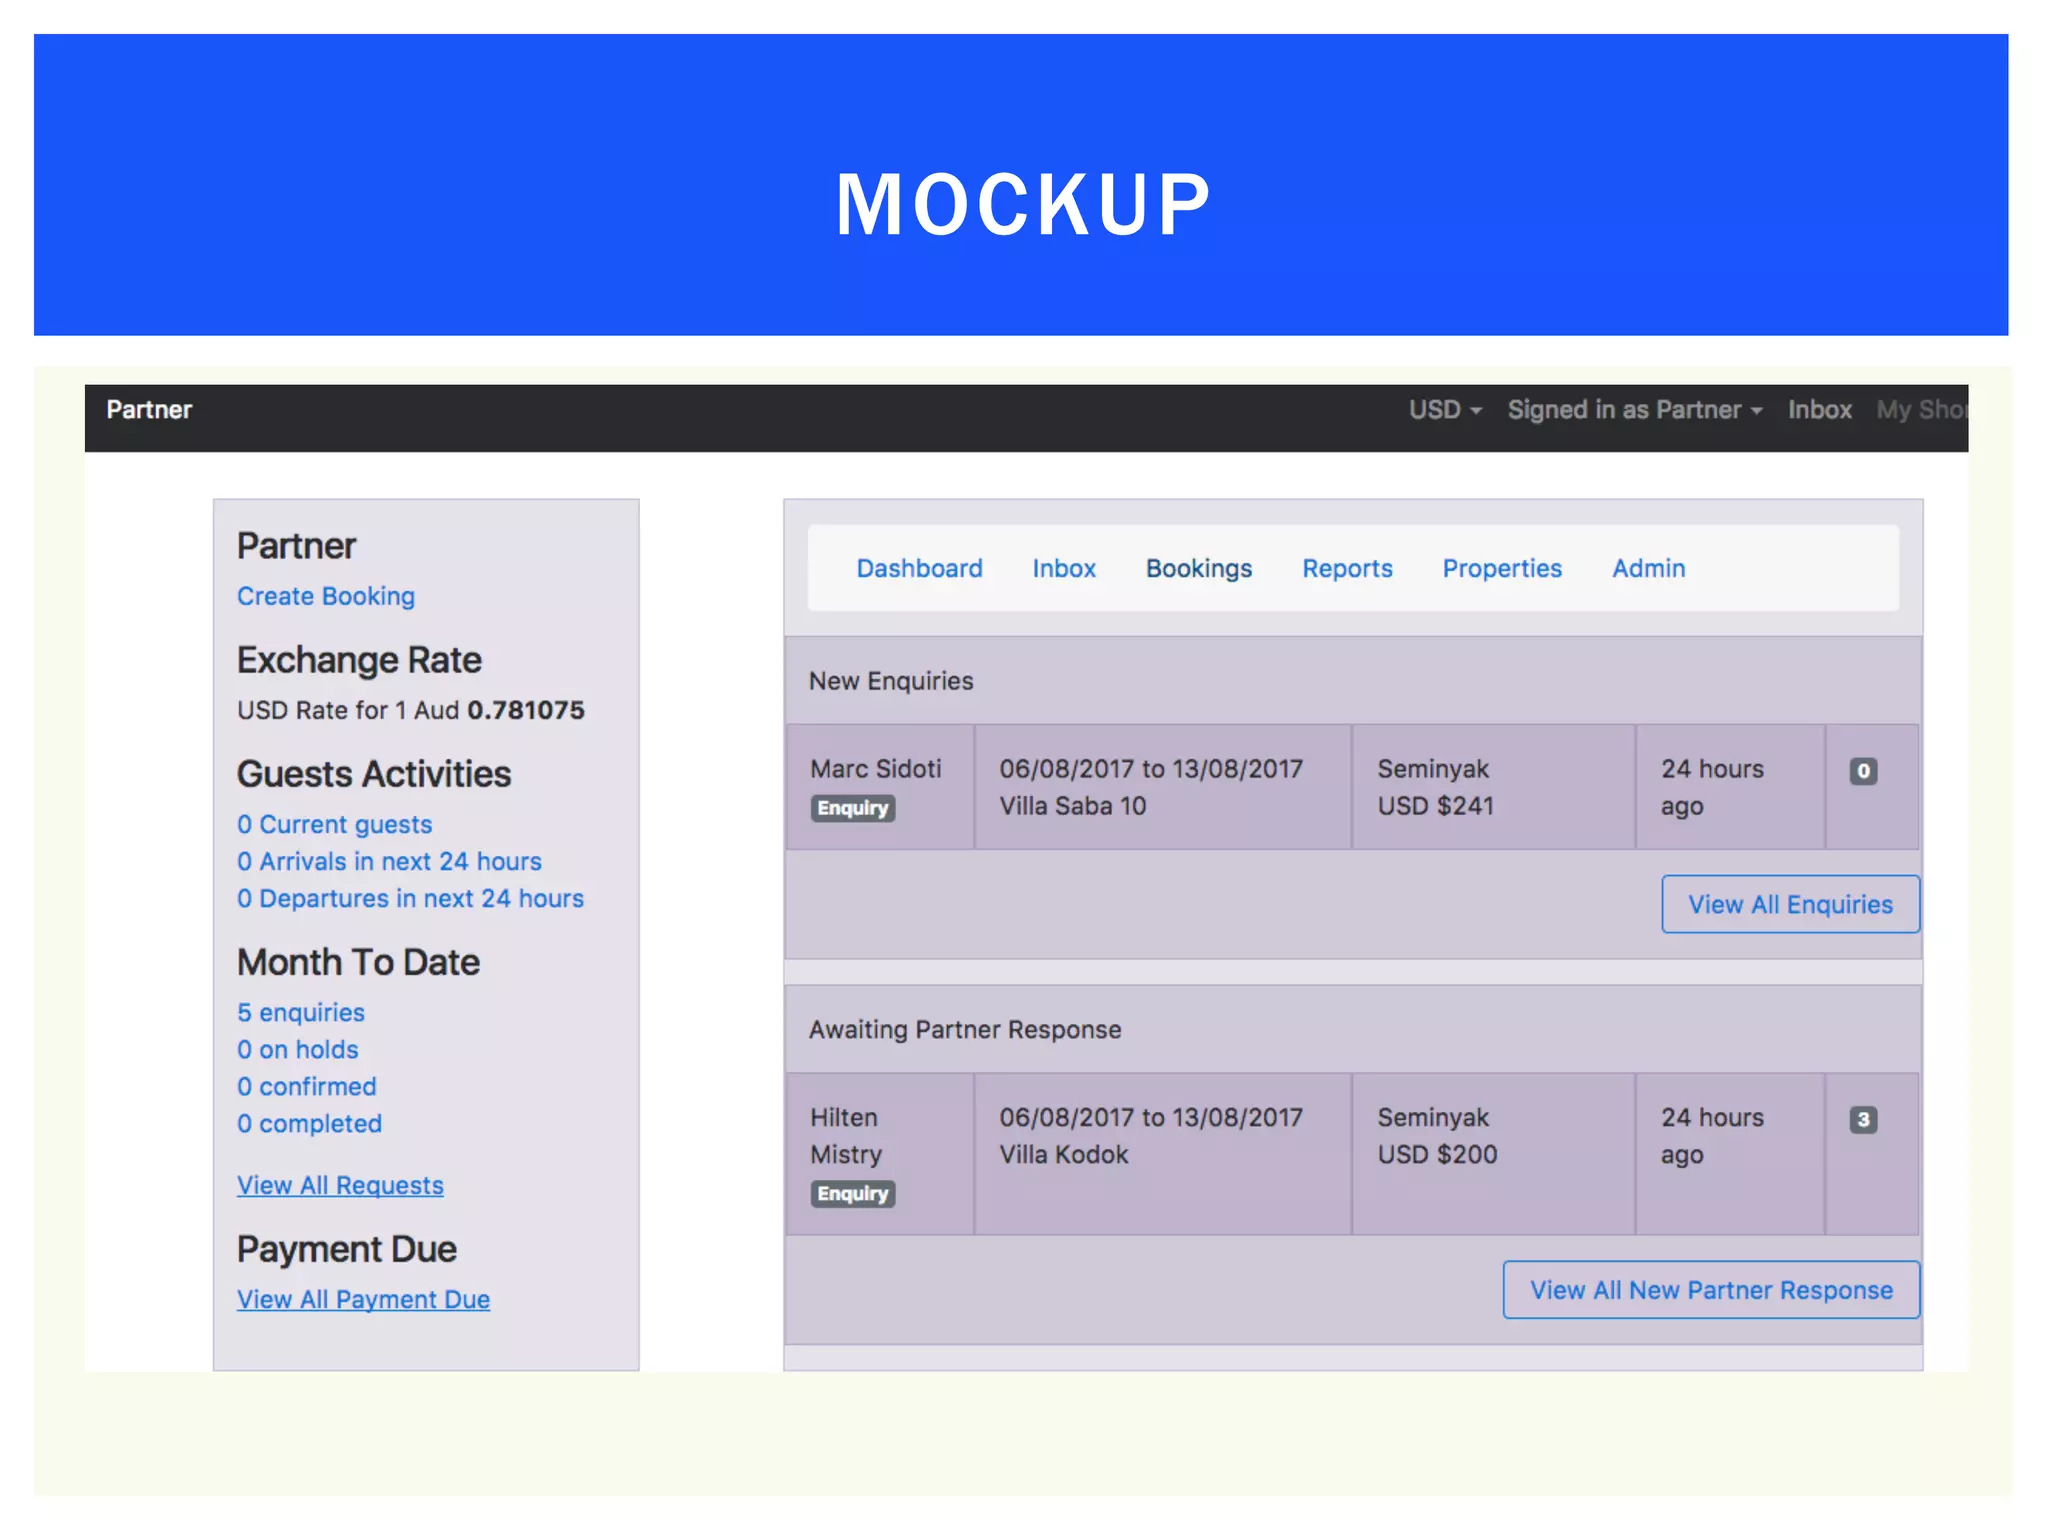Click exchange rate value 0.781075
The height and width of the screenshot is (1536, 2048).
click(x=526, y=710)
